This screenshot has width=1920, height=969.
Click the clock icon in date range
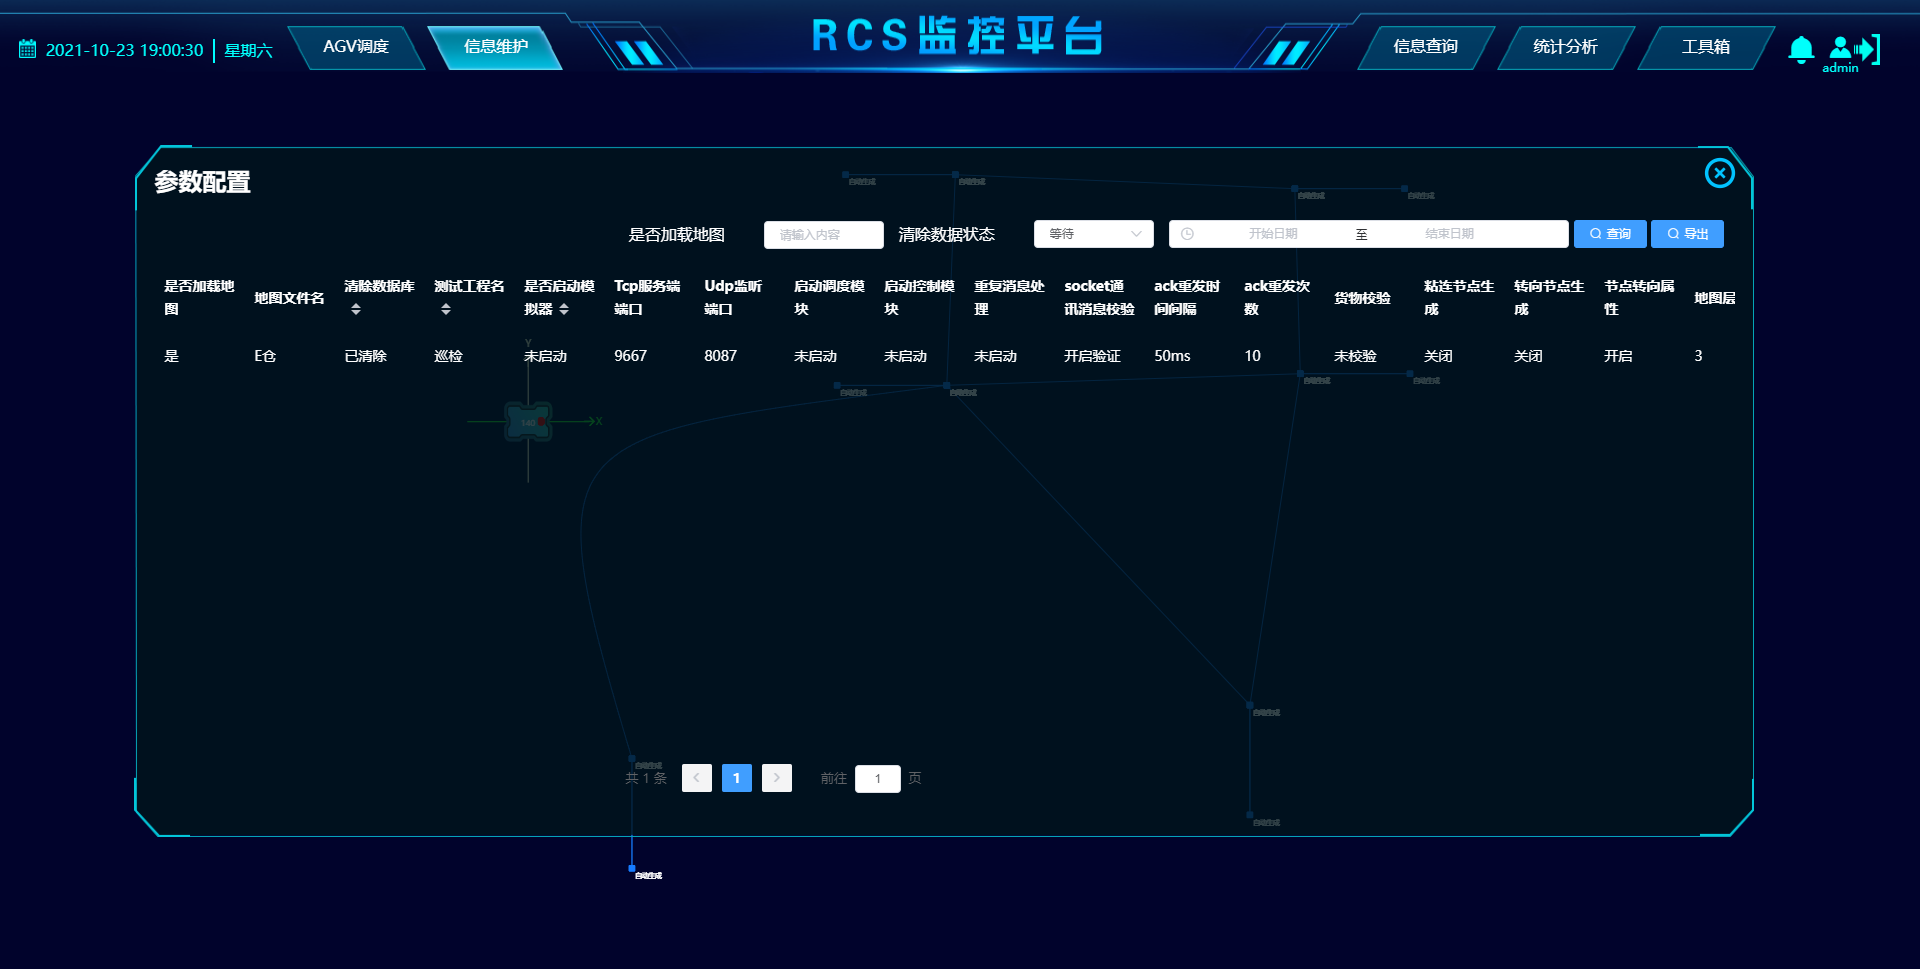point(1187,234)
